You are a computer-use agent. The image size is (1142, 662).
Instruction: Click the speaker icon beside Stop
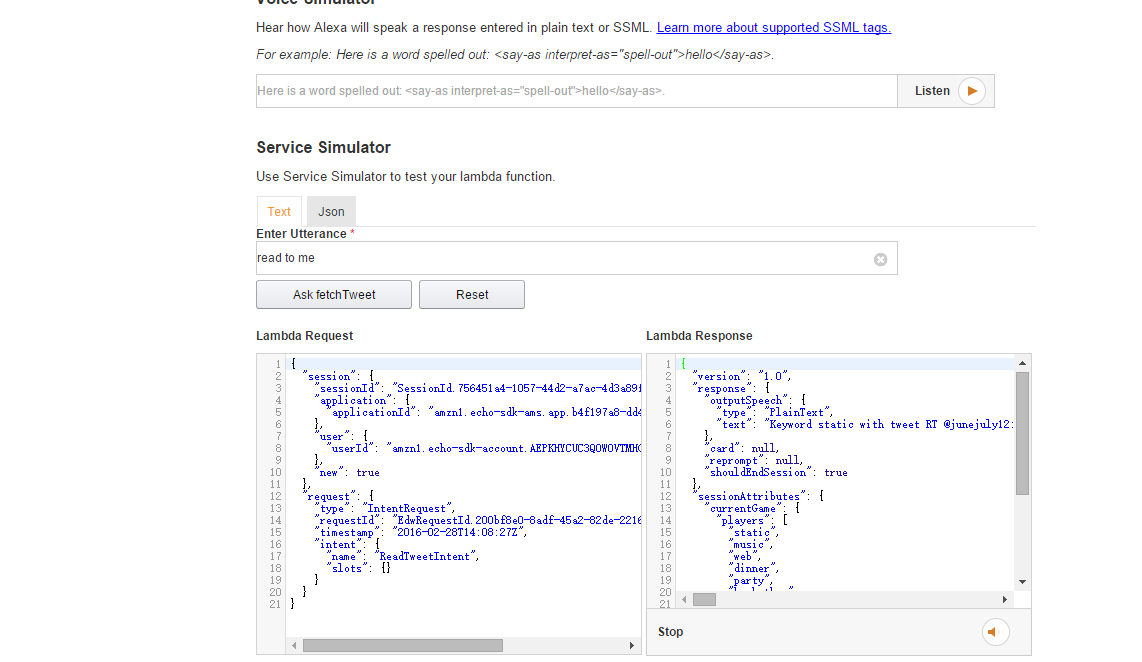pyautogui.click(x=994, y=632)
